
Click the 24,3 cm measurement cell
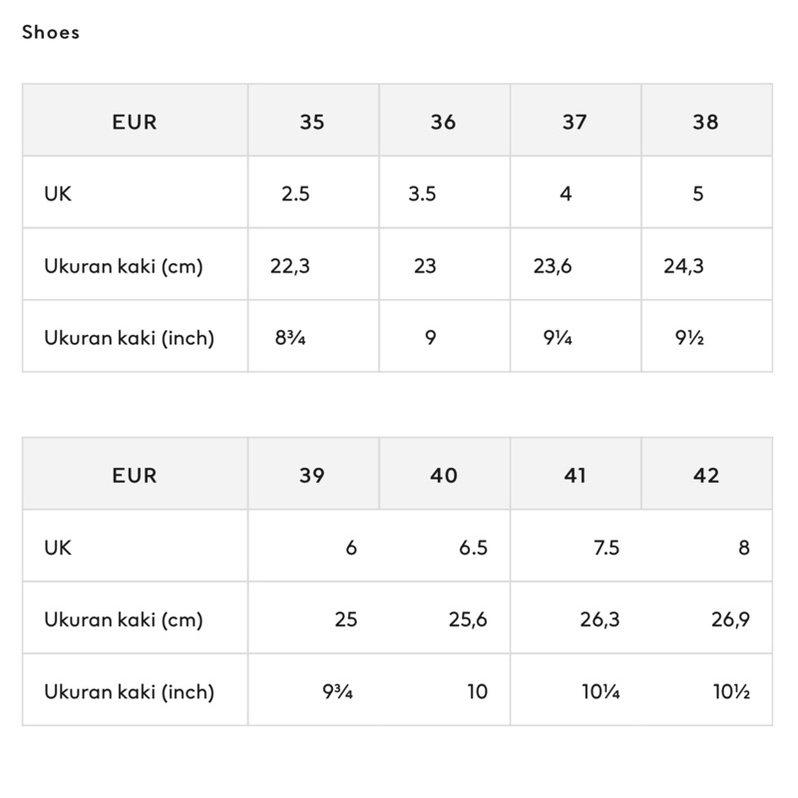click(683, 266)
